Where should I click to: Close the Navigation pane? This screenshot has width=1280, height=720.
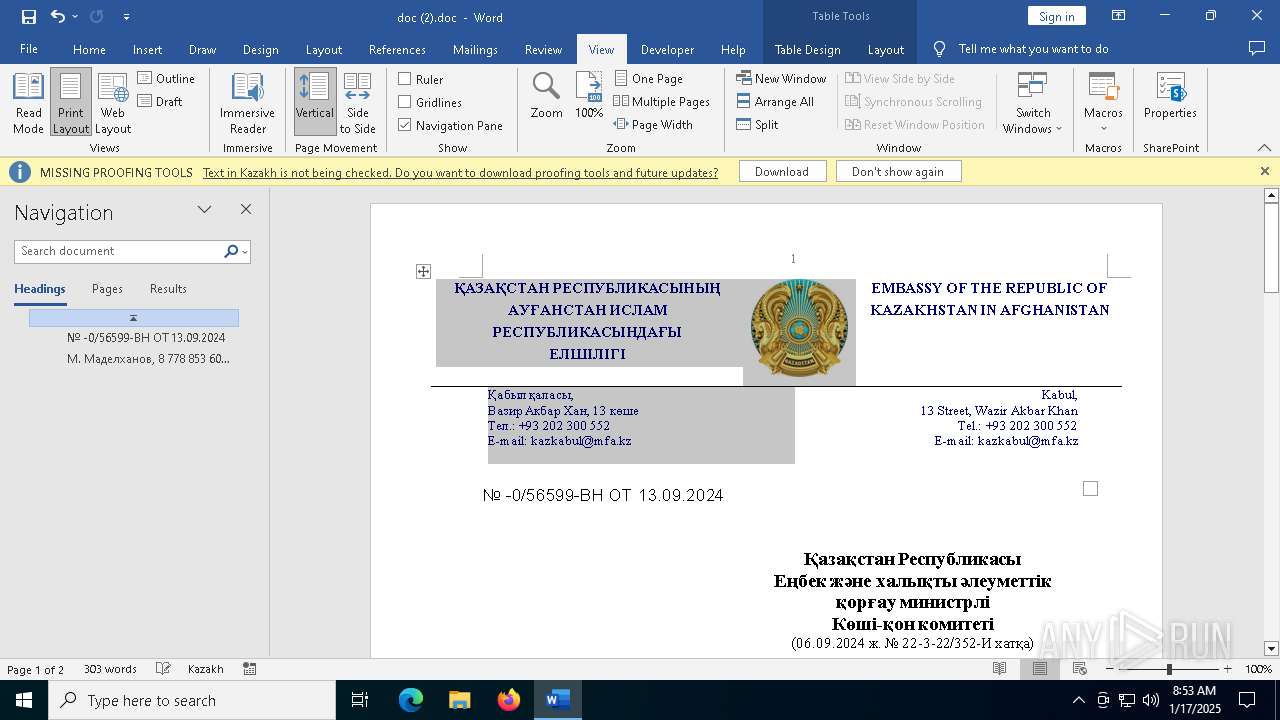(246, 209)
